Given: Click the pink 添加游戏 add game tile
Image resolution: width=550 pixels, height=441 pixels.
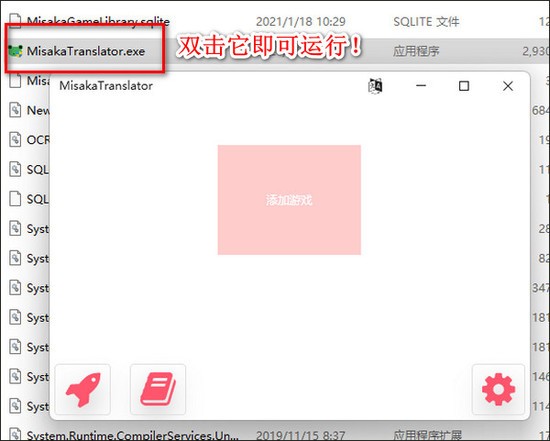Looking at the screenshot, I should (289, 200).
